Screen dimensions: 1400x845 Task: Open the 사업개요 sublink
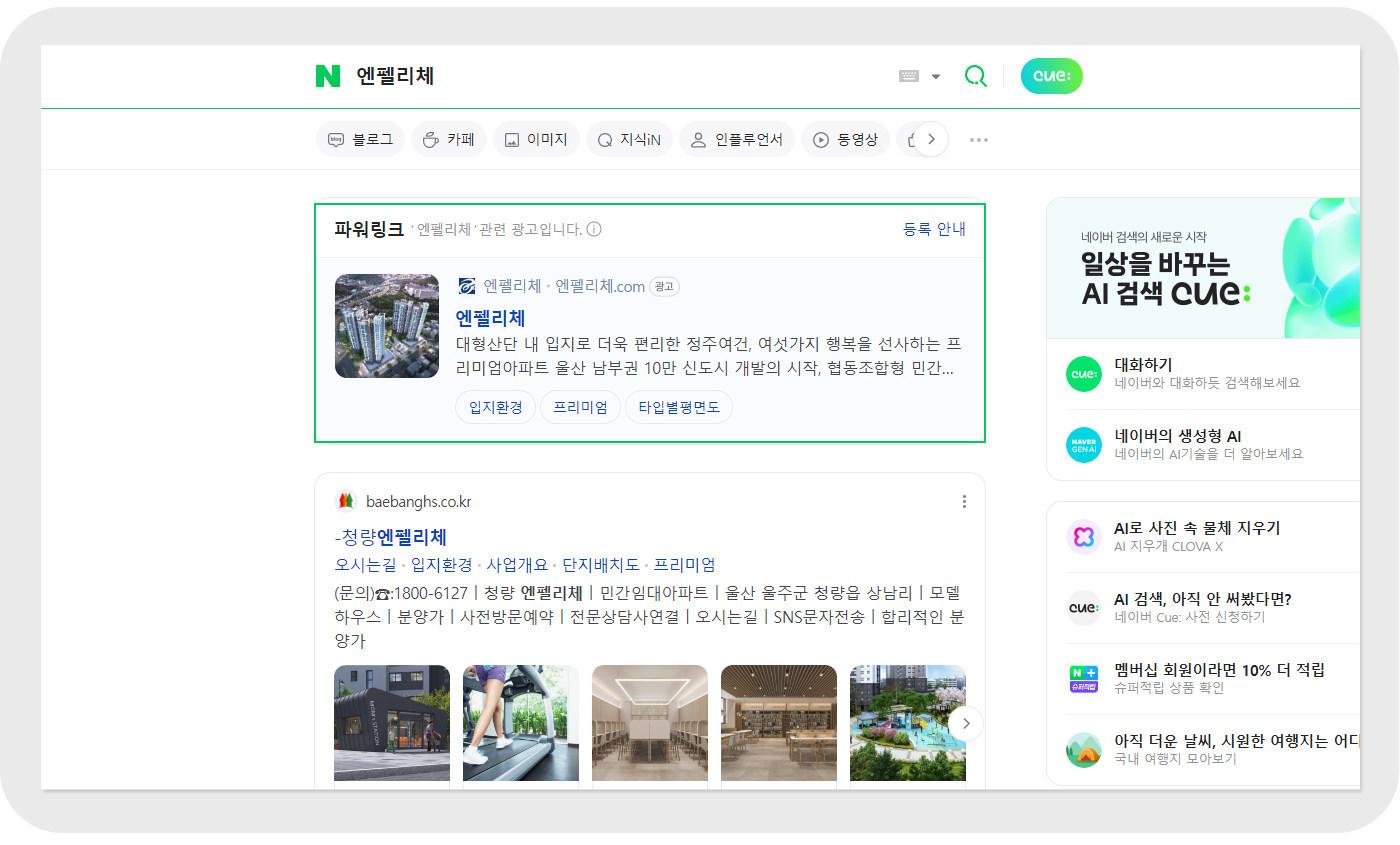click(x=517, y=565)
